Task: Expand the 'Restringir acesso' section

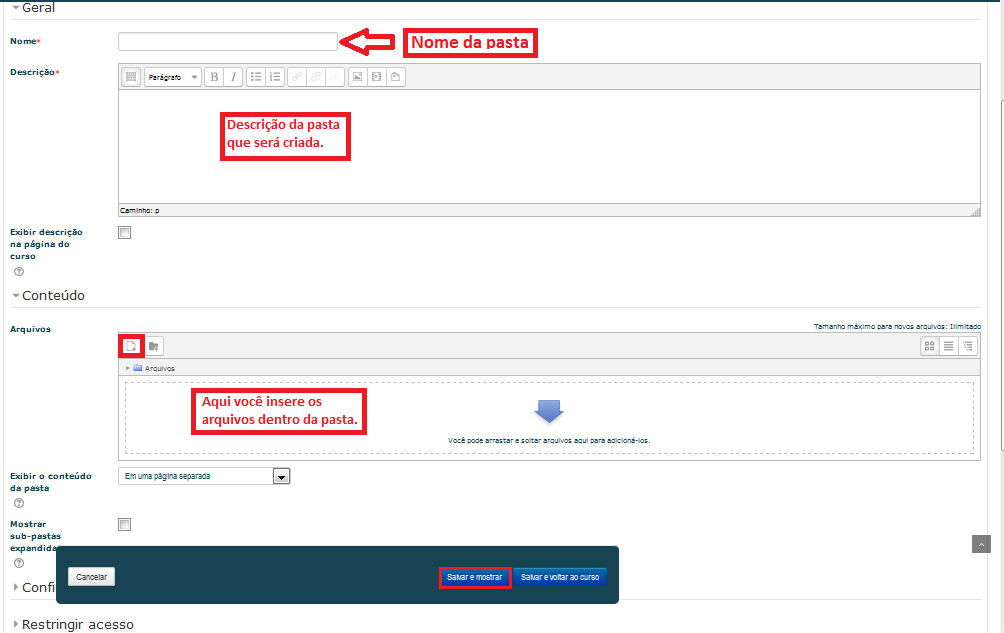Action: point(73,624)
